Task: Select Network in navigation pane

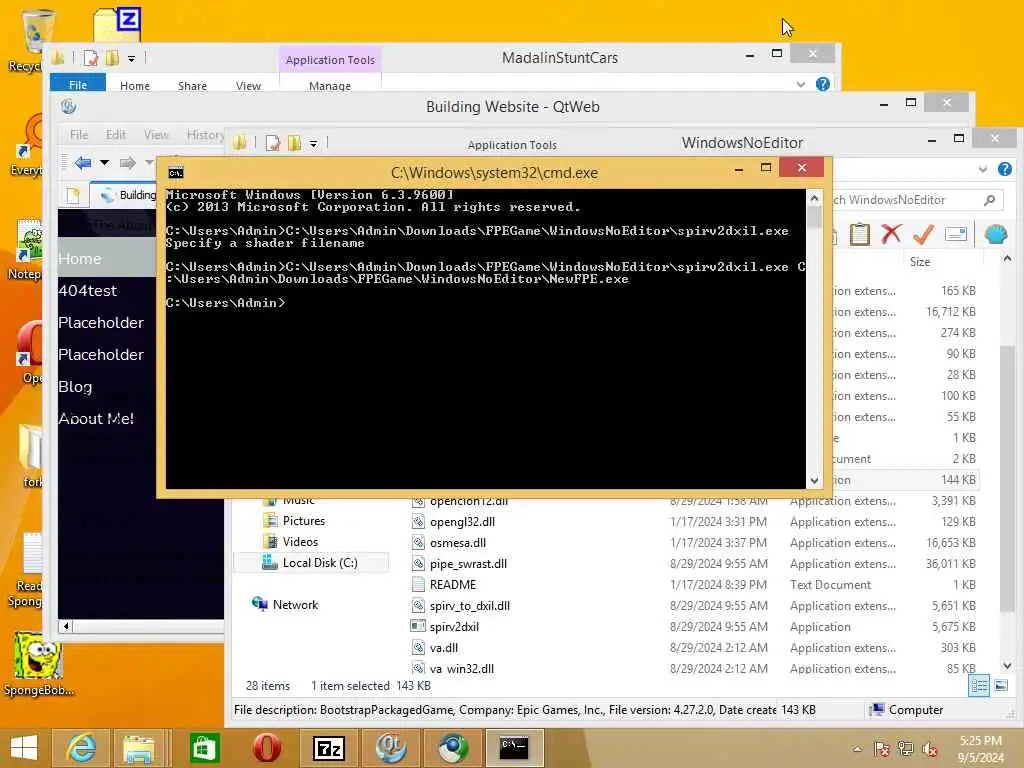Action: tap(285, 605)
